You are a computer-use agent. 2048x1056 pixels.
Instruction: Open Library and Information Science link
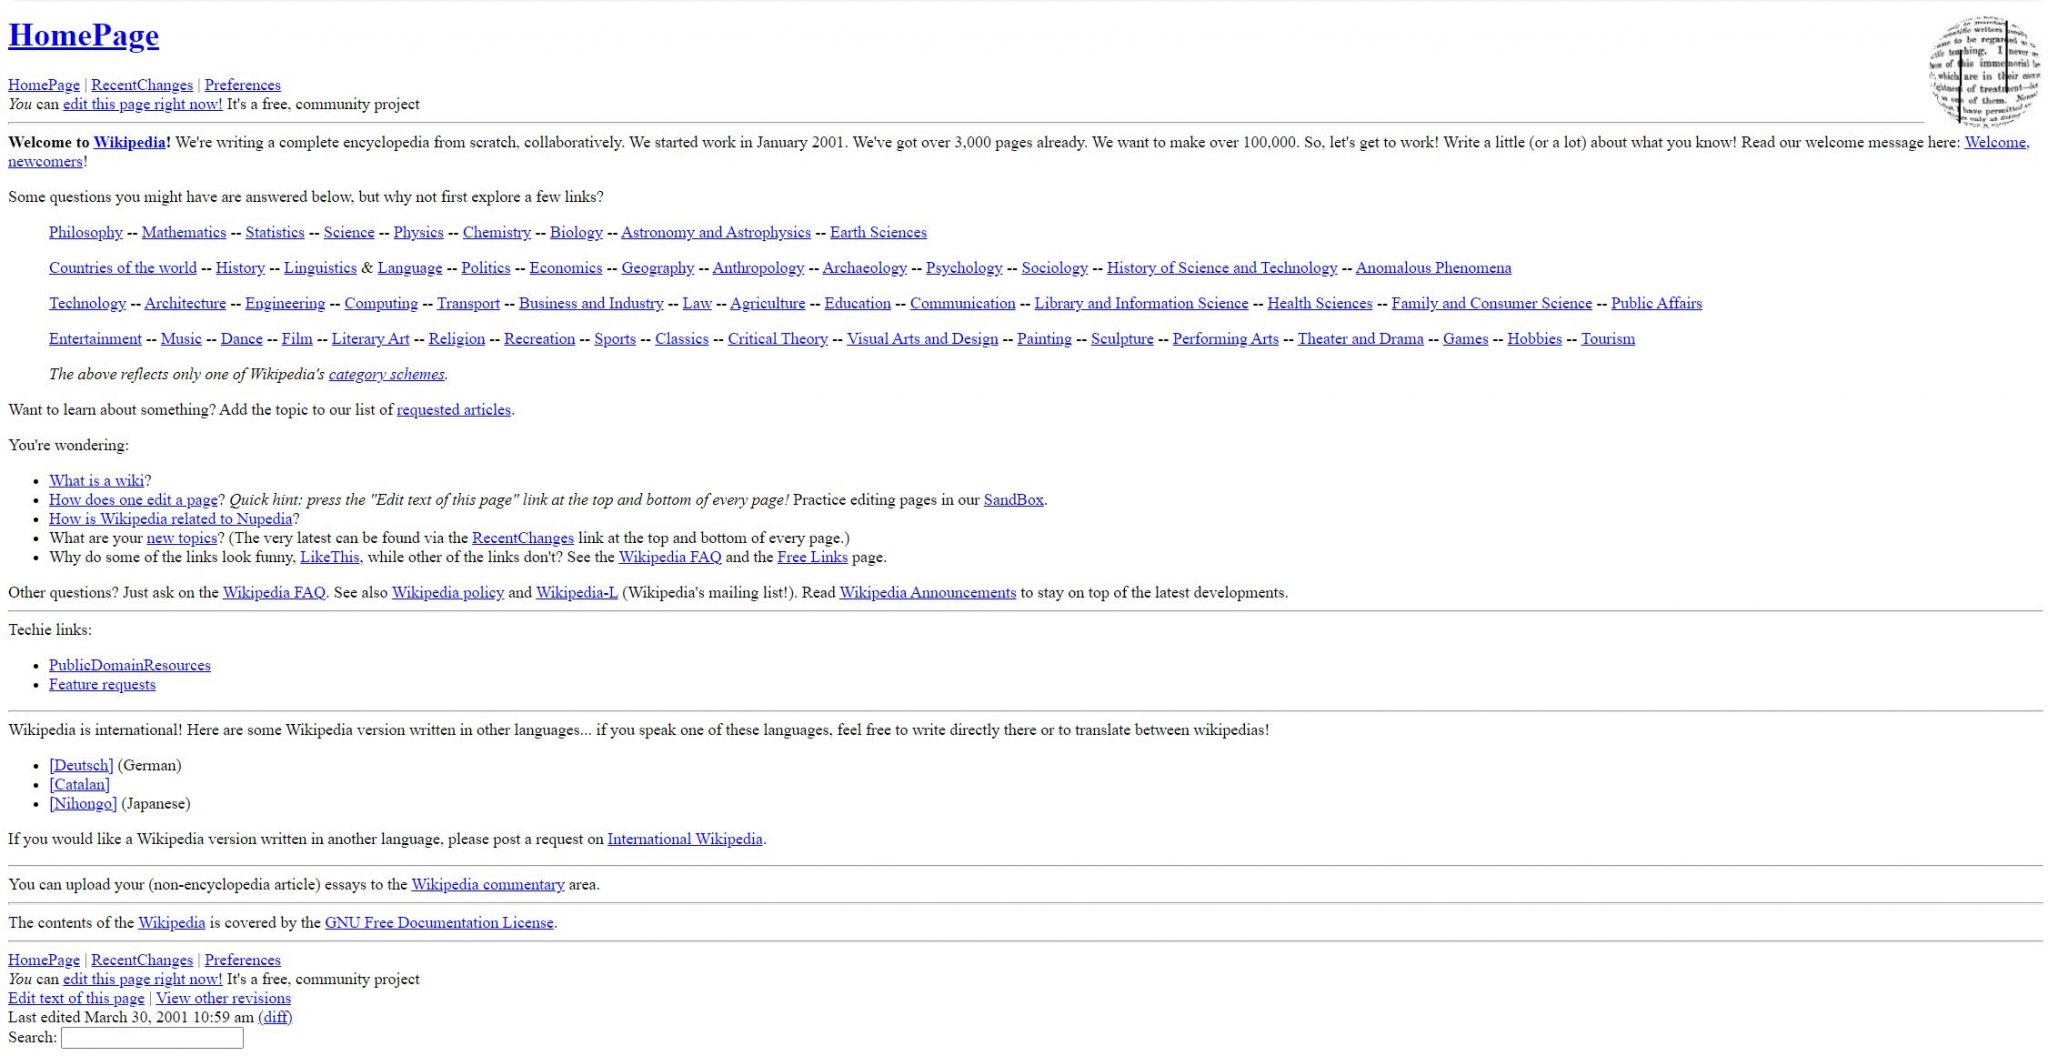pos(1141,303)
